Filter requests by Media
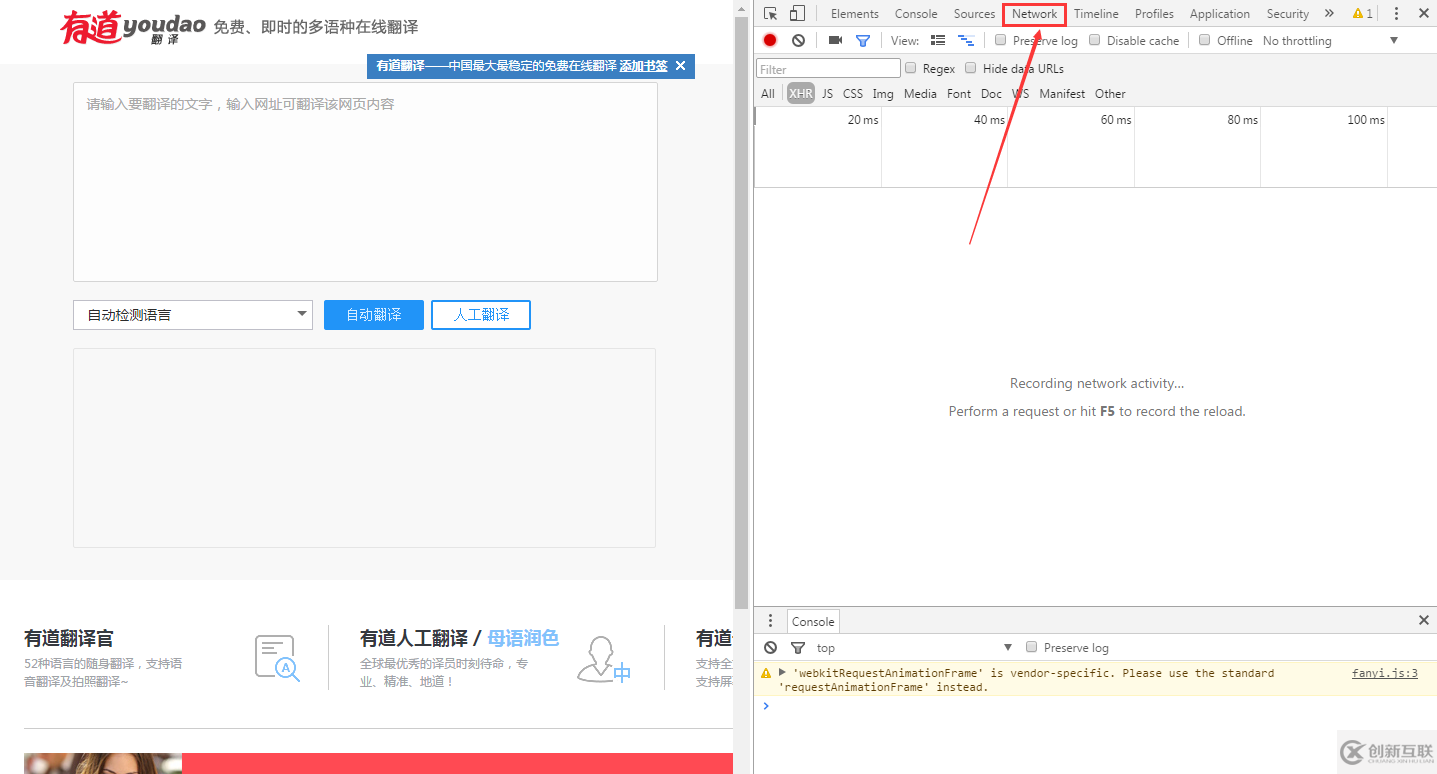Image resolution: width=1437 pixels, height=774 pixels. (920, 94)
